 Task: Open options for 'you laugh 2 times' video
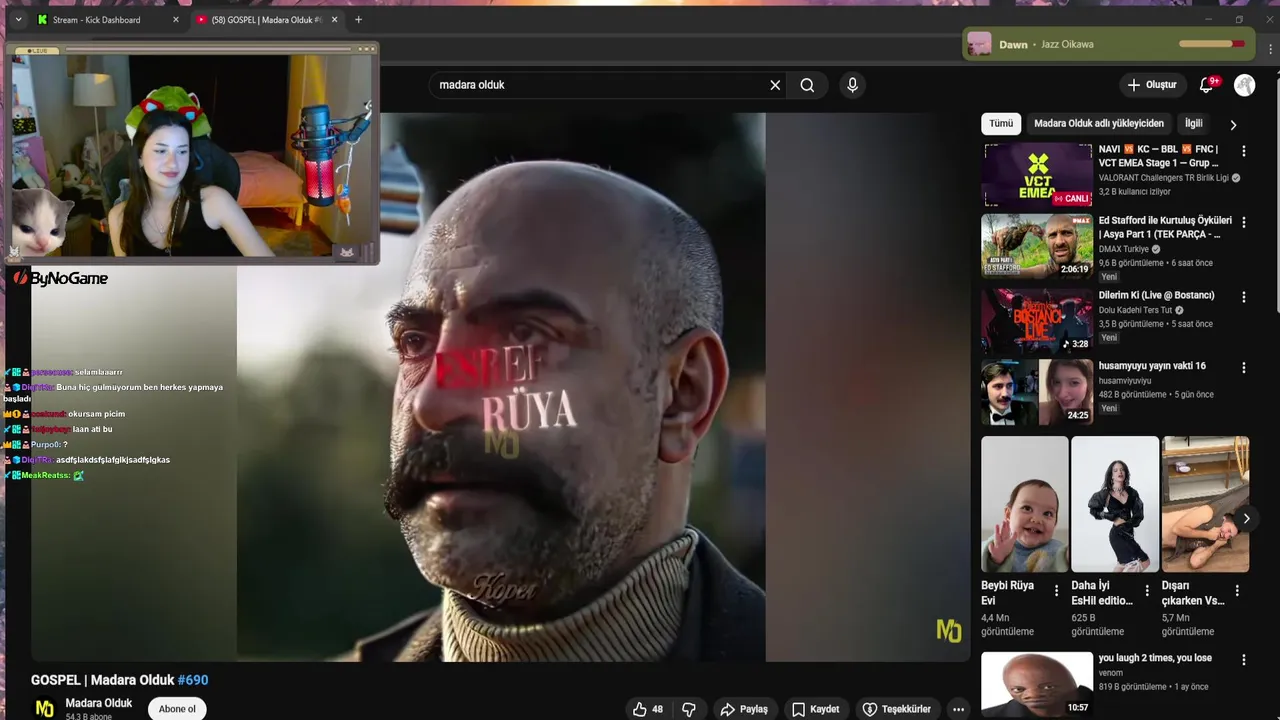1244,660
